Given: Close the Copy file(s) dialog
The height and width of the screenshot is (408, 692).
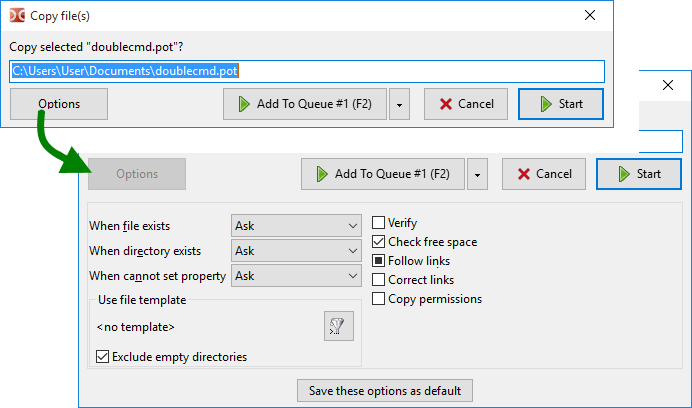Looking at the screenshot, I should pyautogui.click(x=590, y=15).
